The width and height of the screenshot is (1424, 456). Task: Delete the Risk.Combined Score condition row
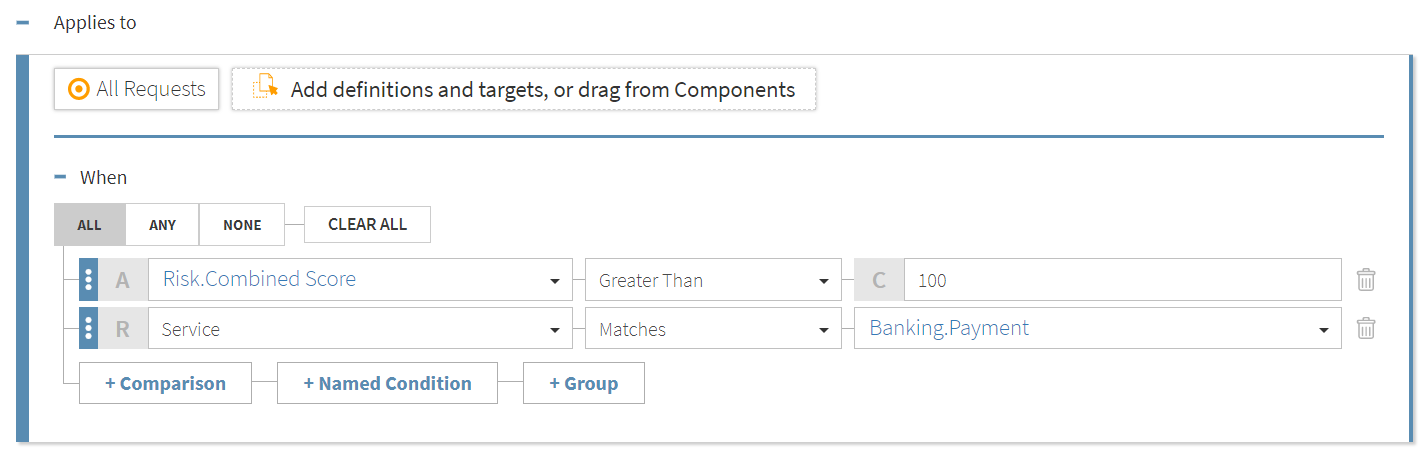(x=1366, y=280)
